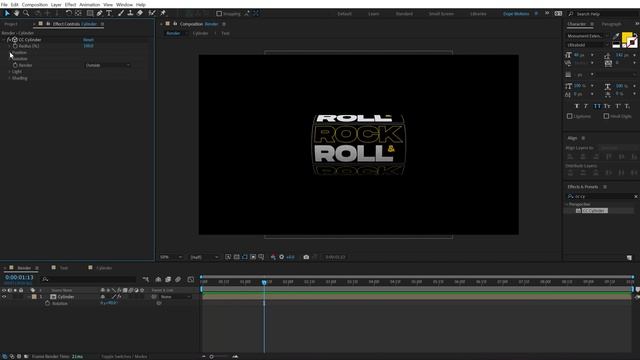
Task: Toggle Small Caps text style
Action: tap(607, 106)
